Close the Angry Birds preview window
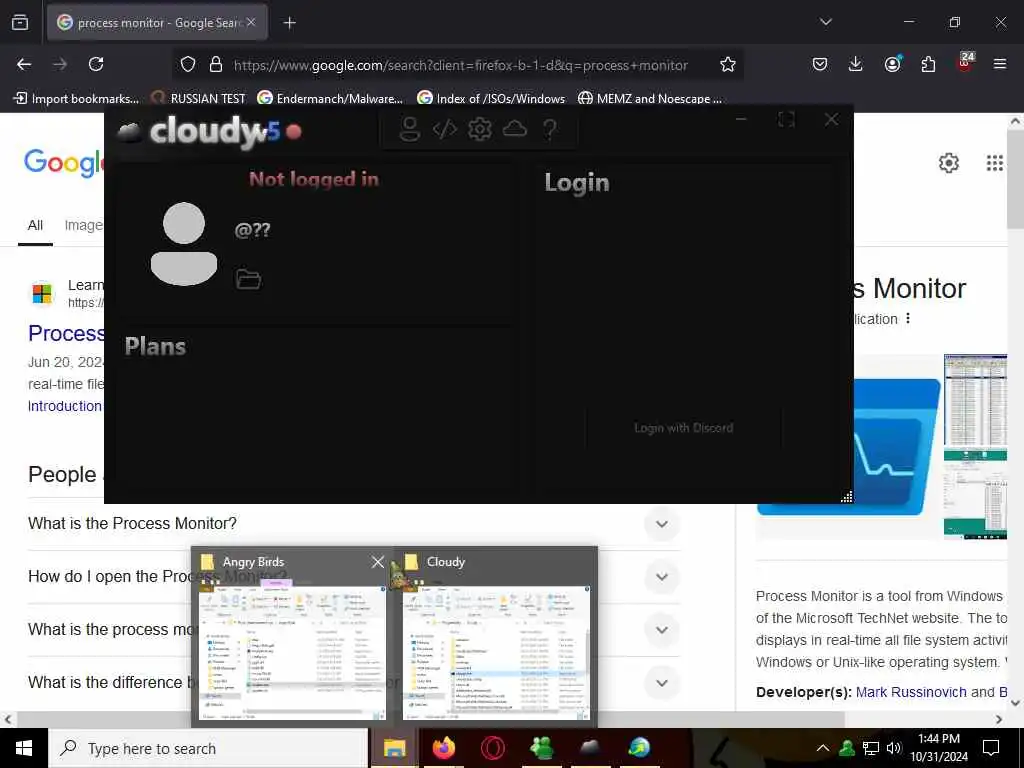Screen dimensions: 1024x768 coord(377,562)
